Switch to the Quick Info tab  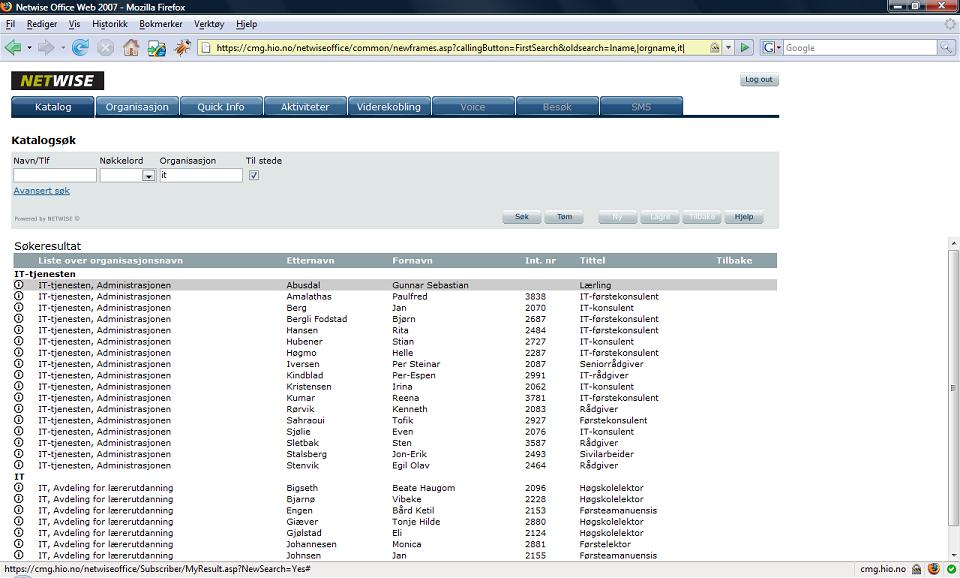click(x=221, y=107)
